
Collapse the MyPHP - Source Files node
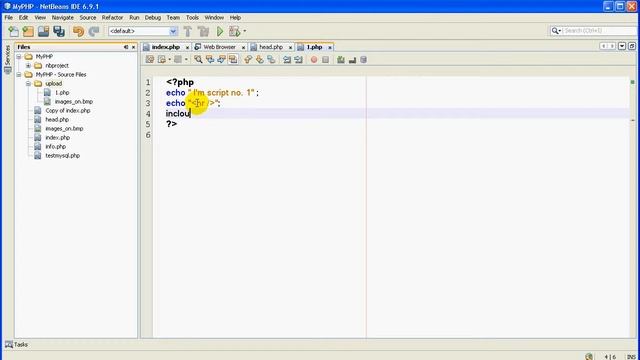19,74
